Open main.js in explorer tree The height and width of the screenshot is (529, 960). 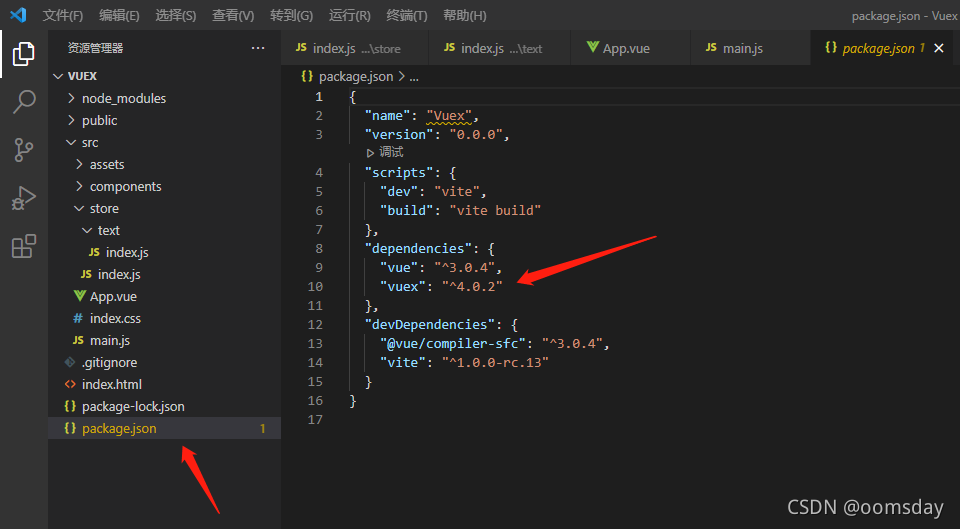[x=164, y=340]
